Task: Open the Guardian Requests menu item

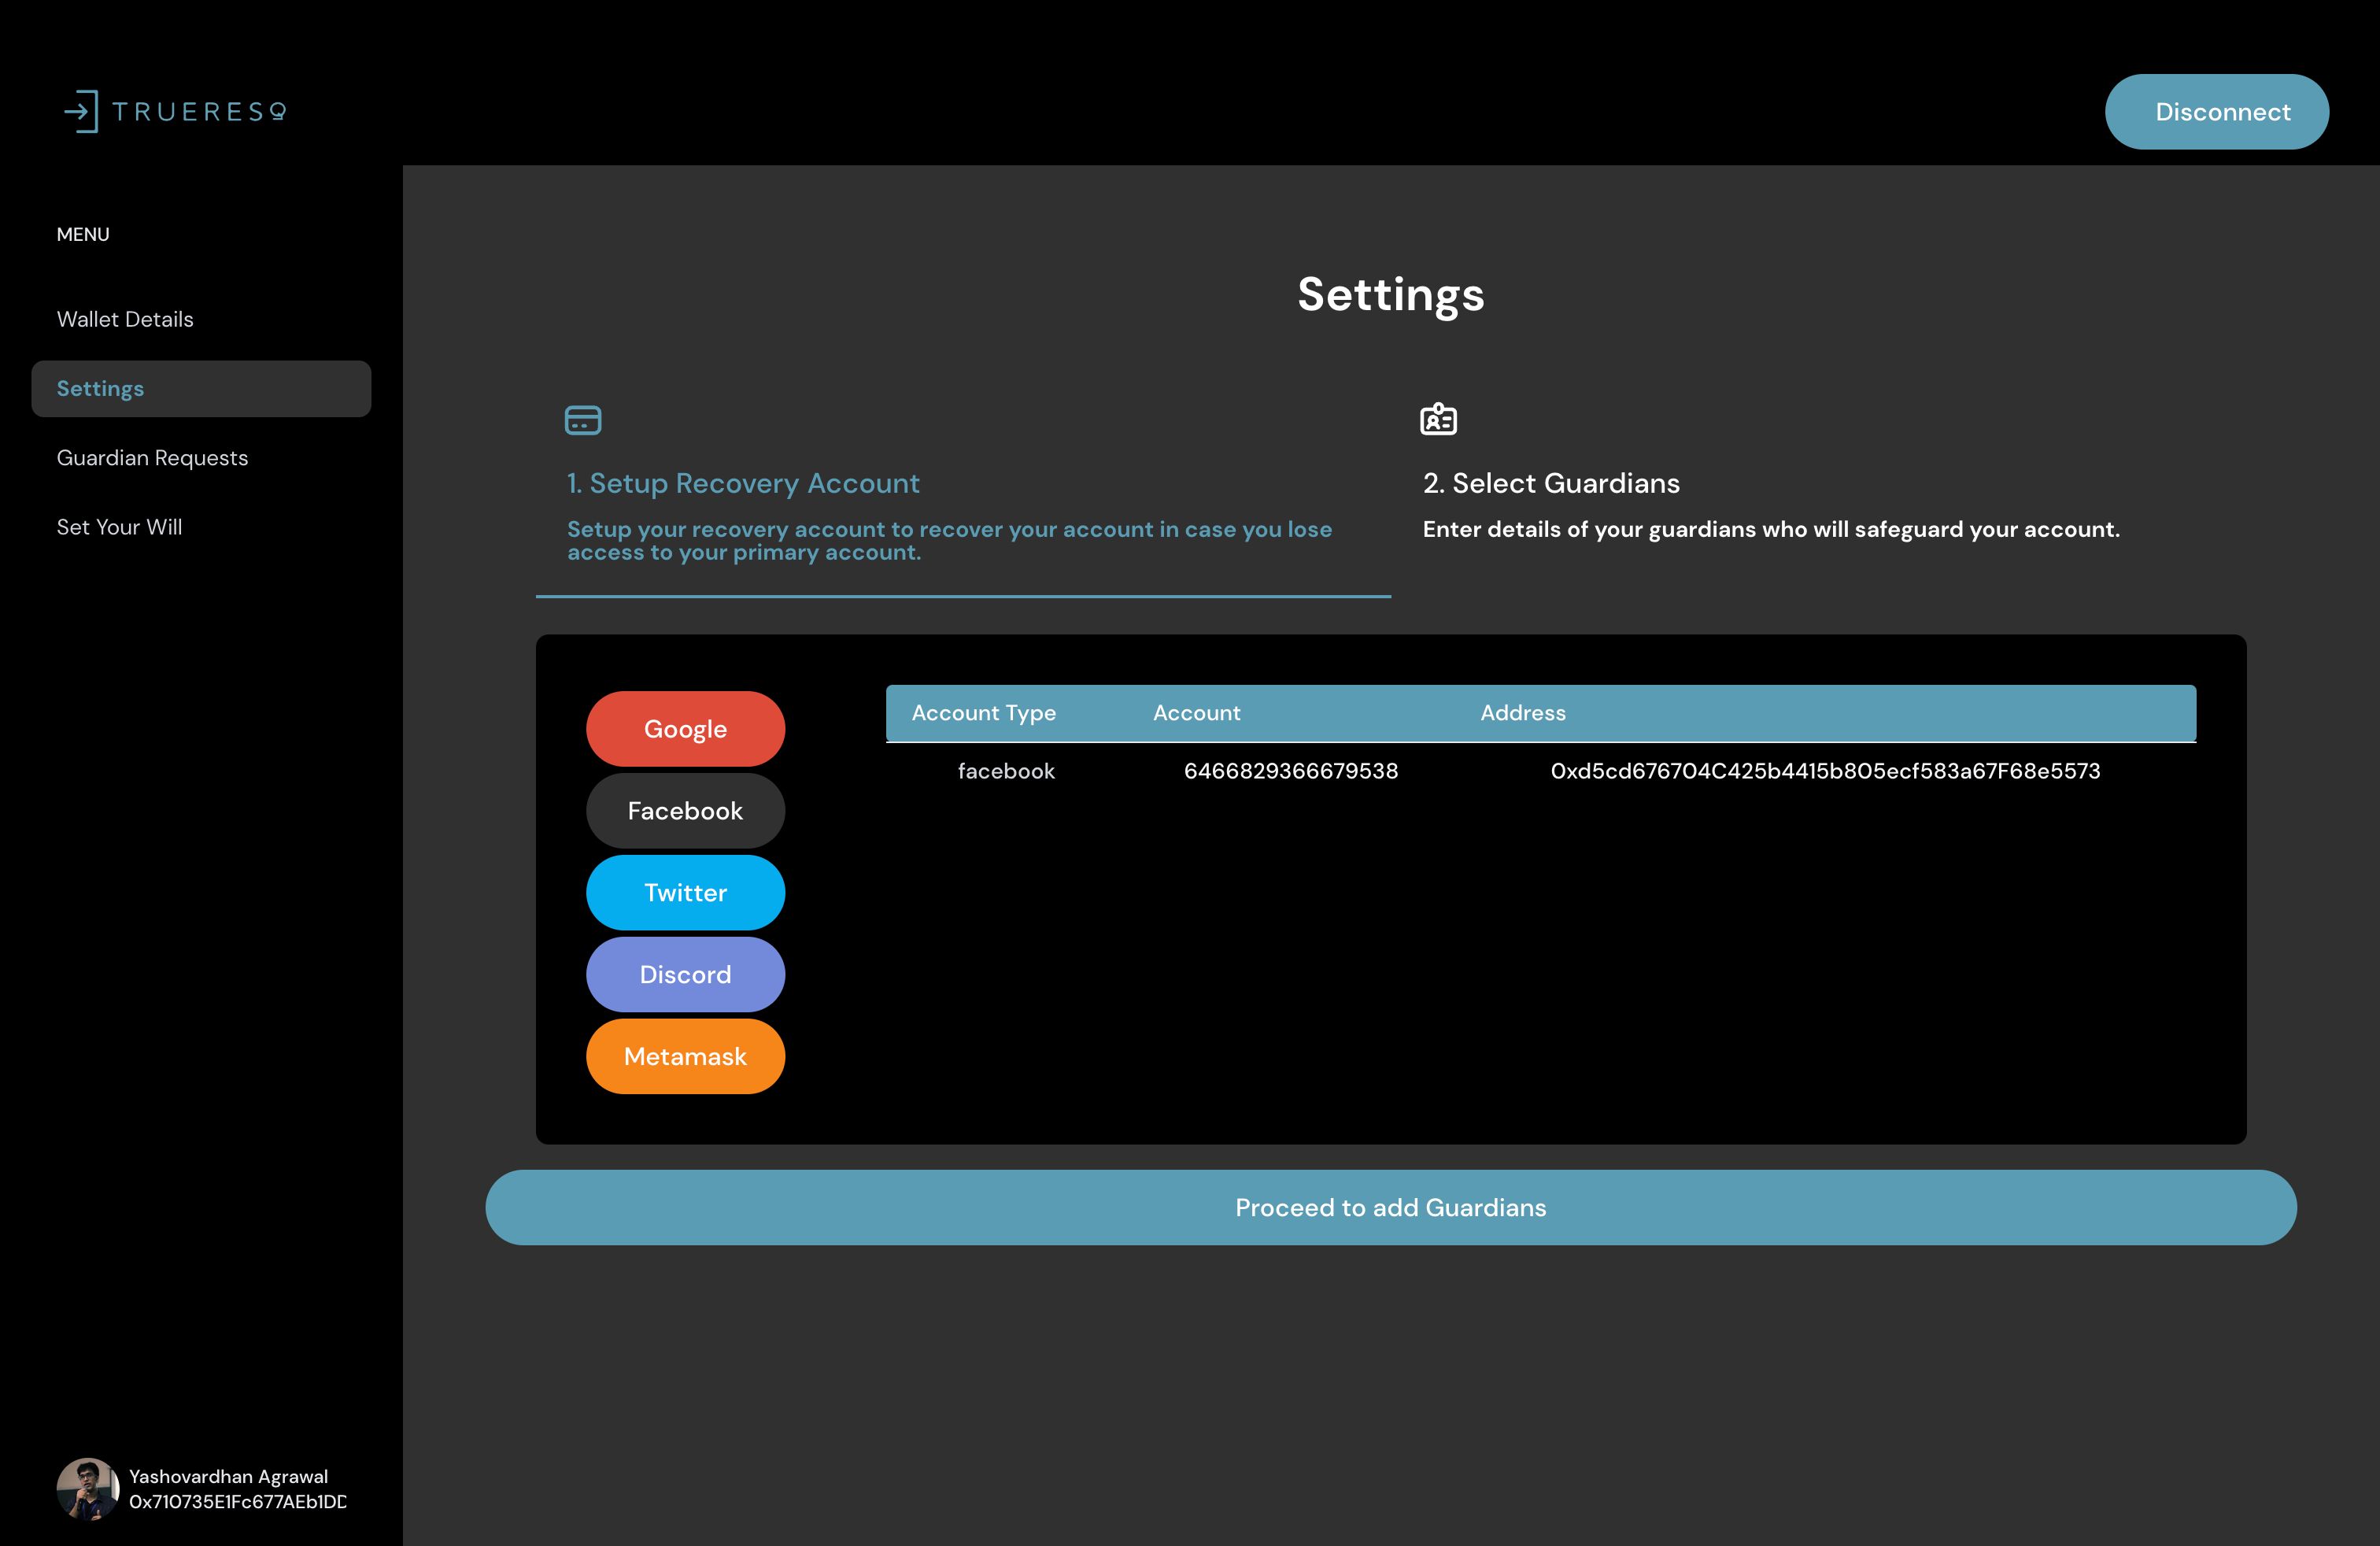Action: (153, 458)
